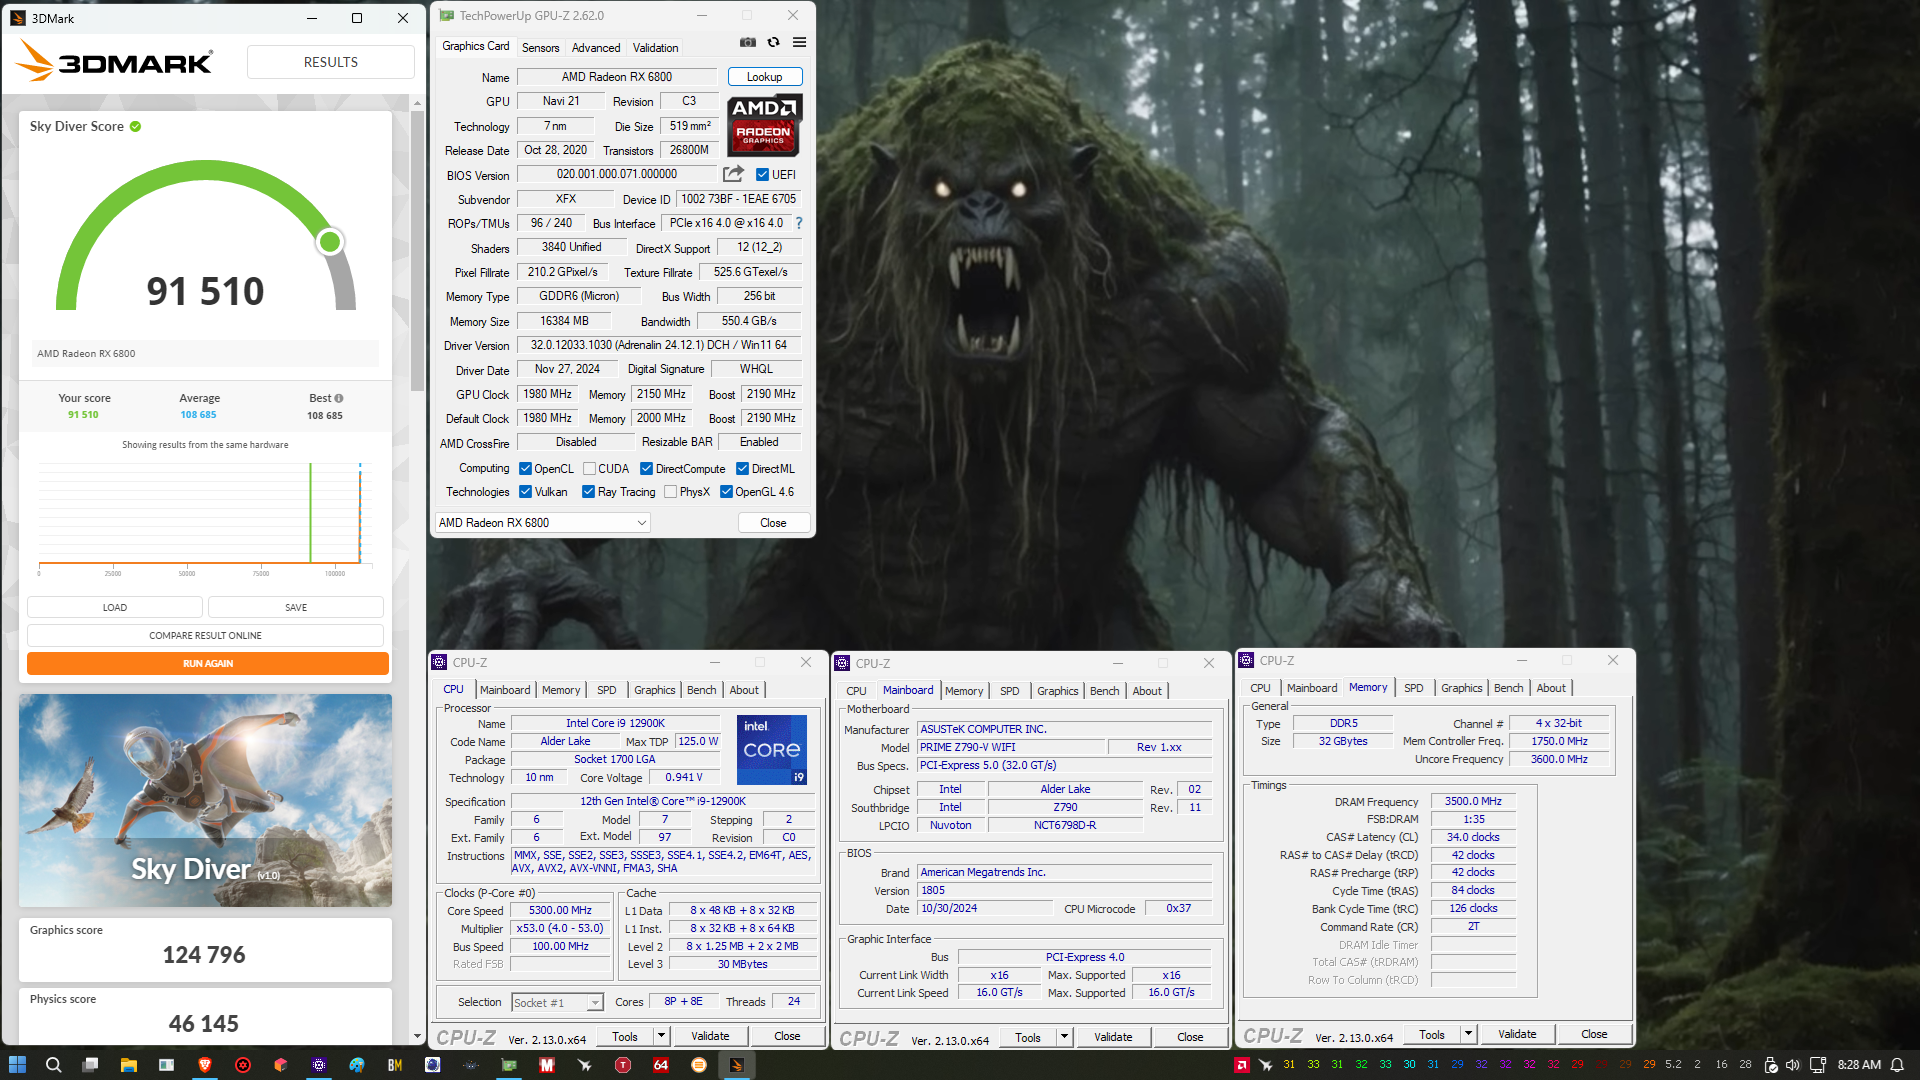Click COMPARE RESULT ONLINE
Viewport: 1920px width, 1080px height.
[206, 635]
